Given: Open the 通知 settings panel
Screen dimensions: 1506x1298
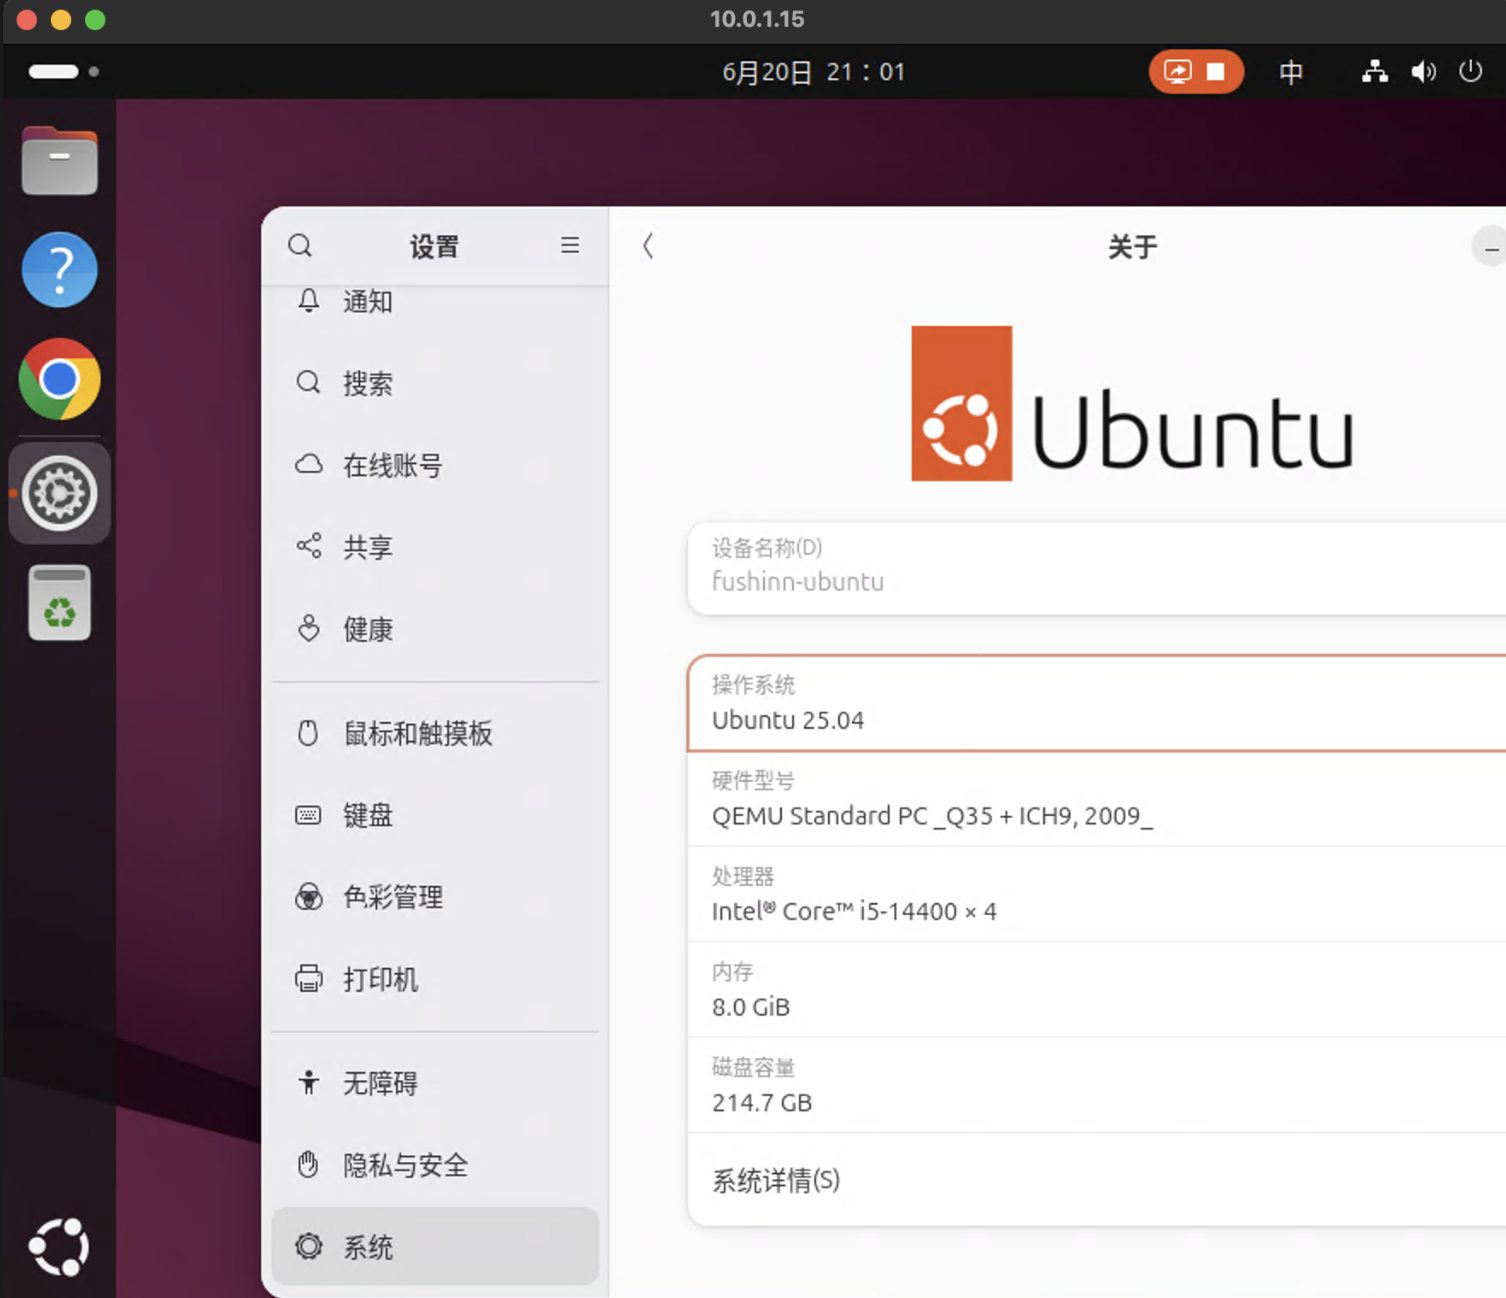Looking at the screenshot, I should click(435, 301).
